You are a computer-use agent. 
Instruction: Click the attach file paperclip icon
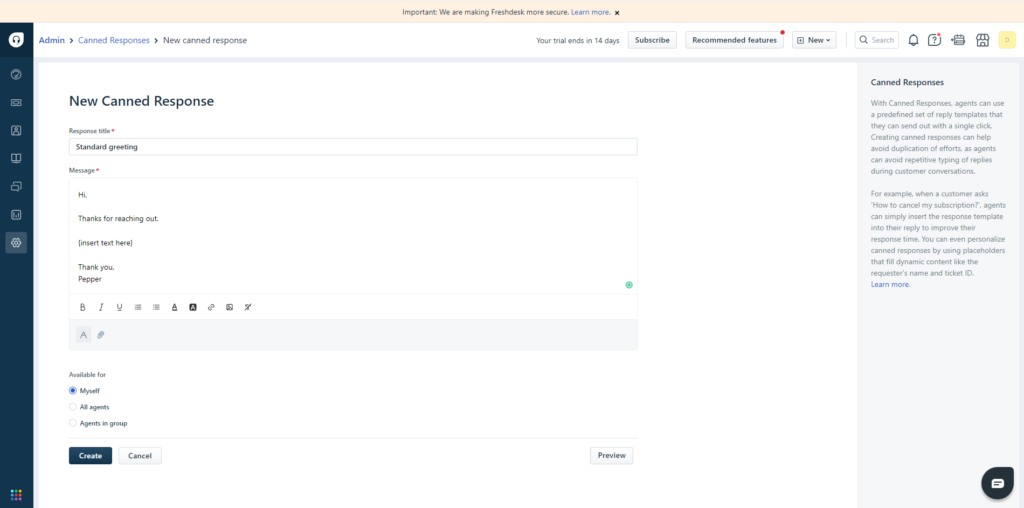pos(101,335)
